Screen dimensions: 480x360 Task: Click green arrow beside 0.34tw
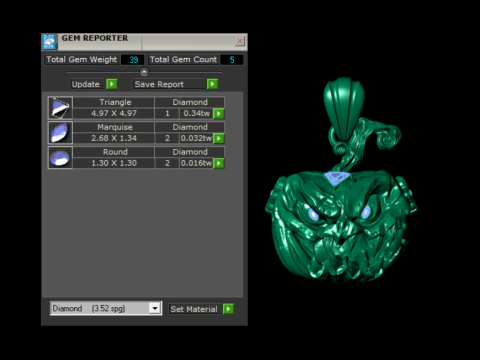pyautogui.click(x=219, y=113)
